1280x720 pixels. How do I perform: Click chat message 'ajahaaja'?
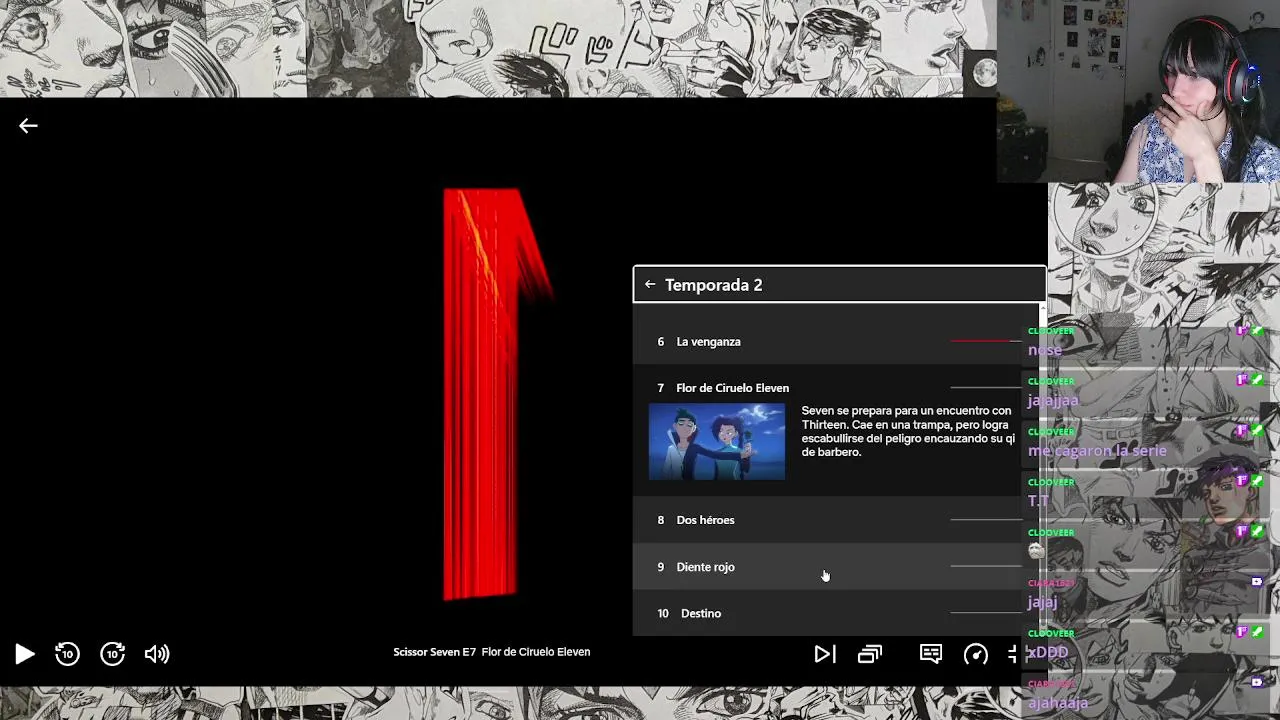coord(1058,702)
